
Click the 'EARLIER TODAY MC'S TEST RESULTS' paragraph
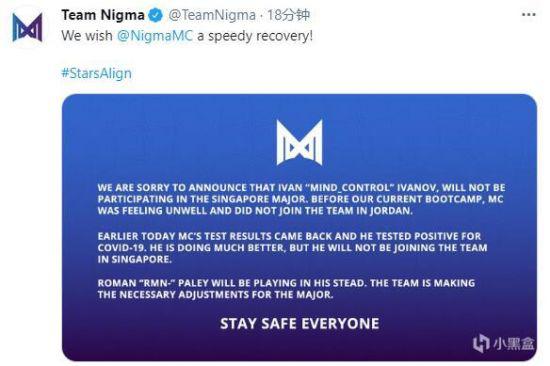click(x=293, y=248)
